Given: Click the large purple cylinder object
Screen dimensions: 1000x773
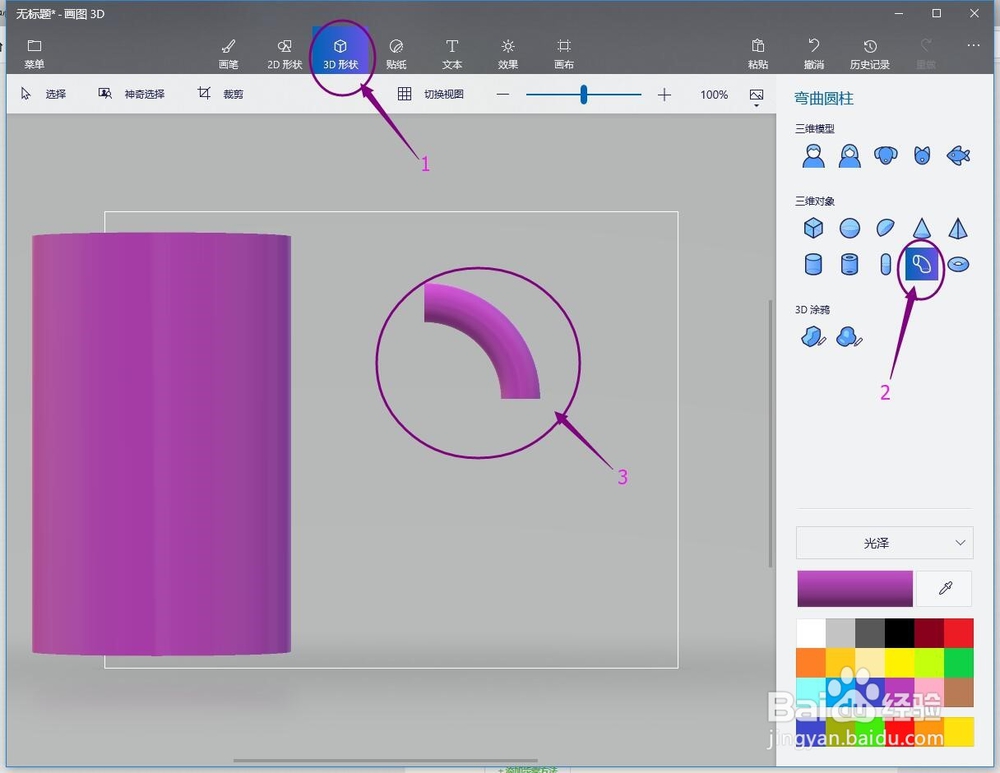Looking at the screenshot, I should [x=161, y=444].
